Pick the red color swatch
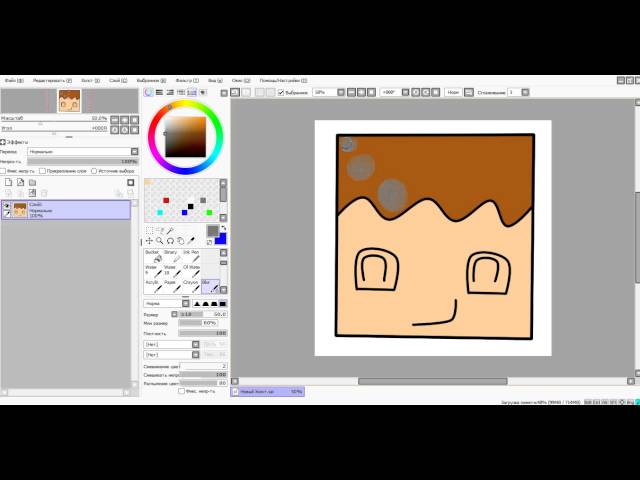 point(166,200)
